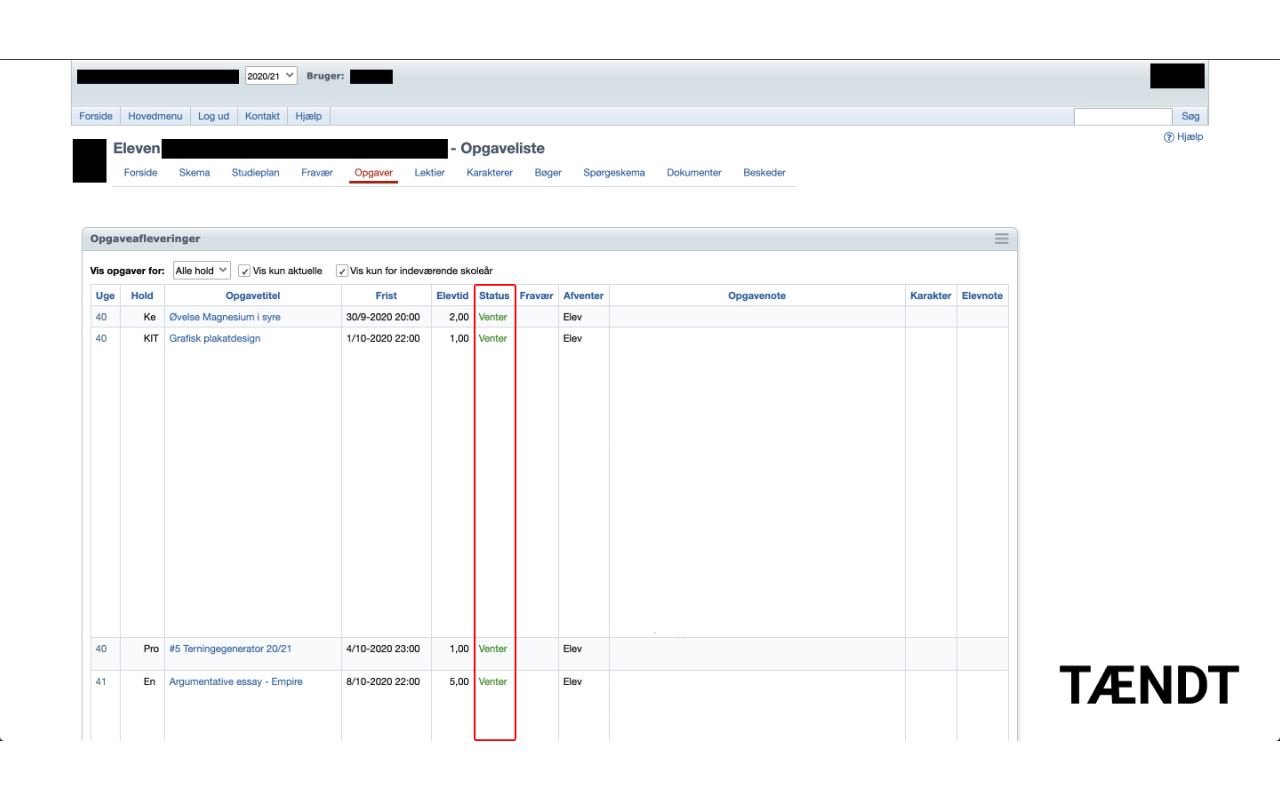The image size is (1280, 800).
Task: Click Venter status for Grafisk plakatdesign
Action: click(x=493, y=338)
